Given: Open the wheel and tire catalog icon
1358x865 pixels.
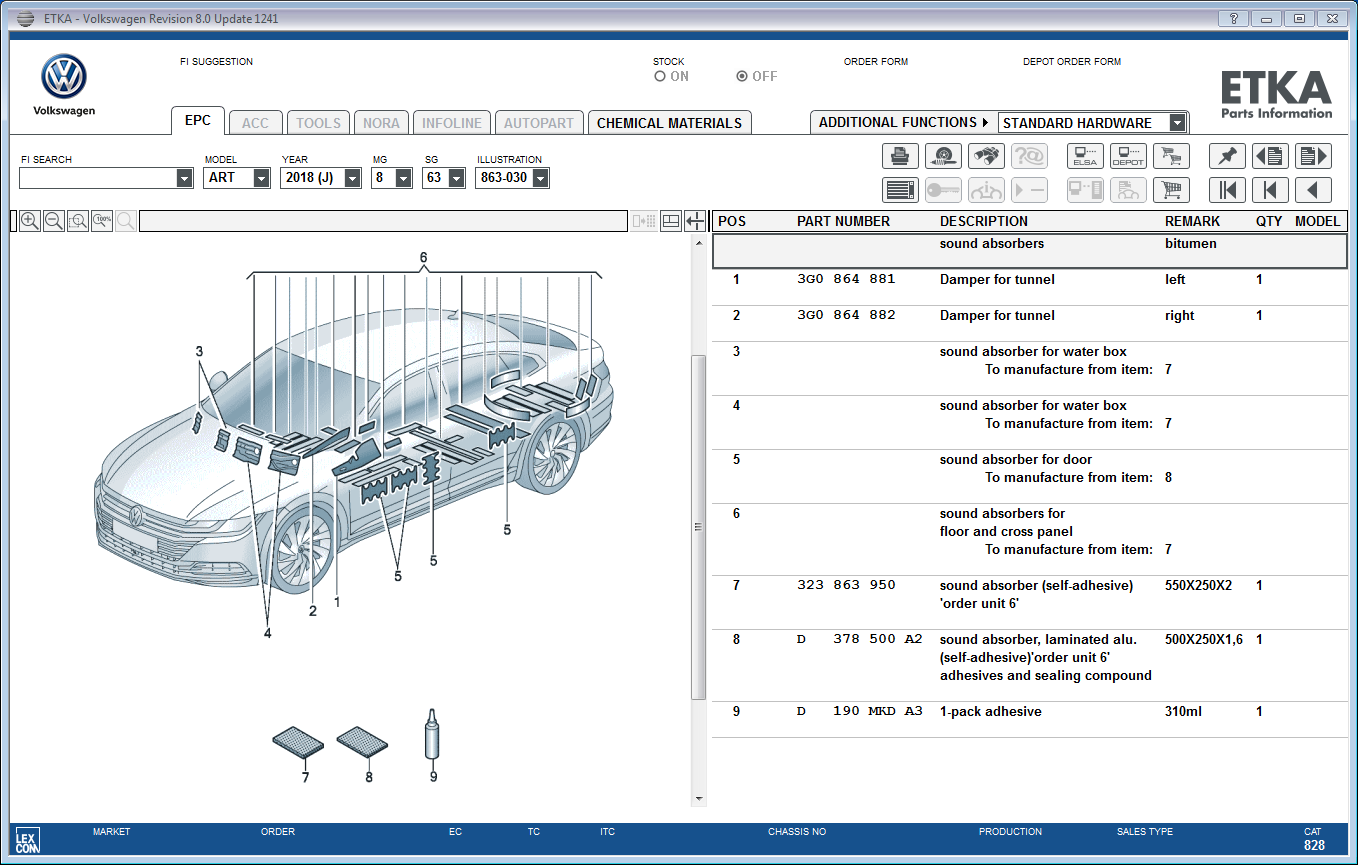Looking at the screenshot, I should coord(943,156).
